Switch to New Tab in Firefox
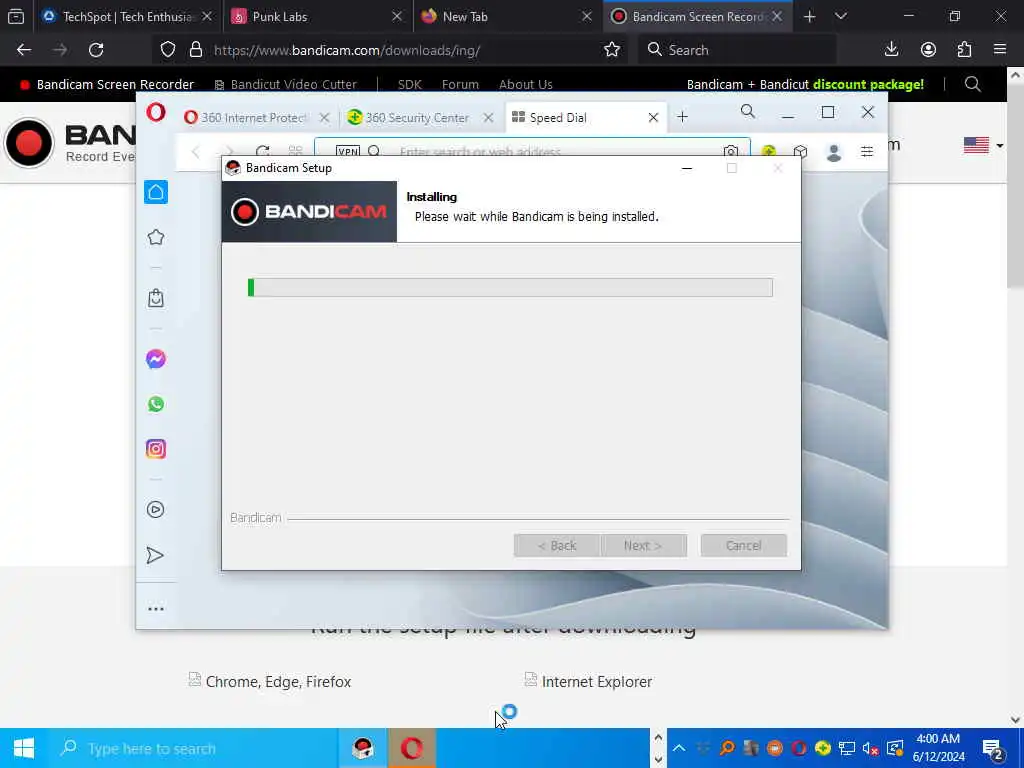 507,16
